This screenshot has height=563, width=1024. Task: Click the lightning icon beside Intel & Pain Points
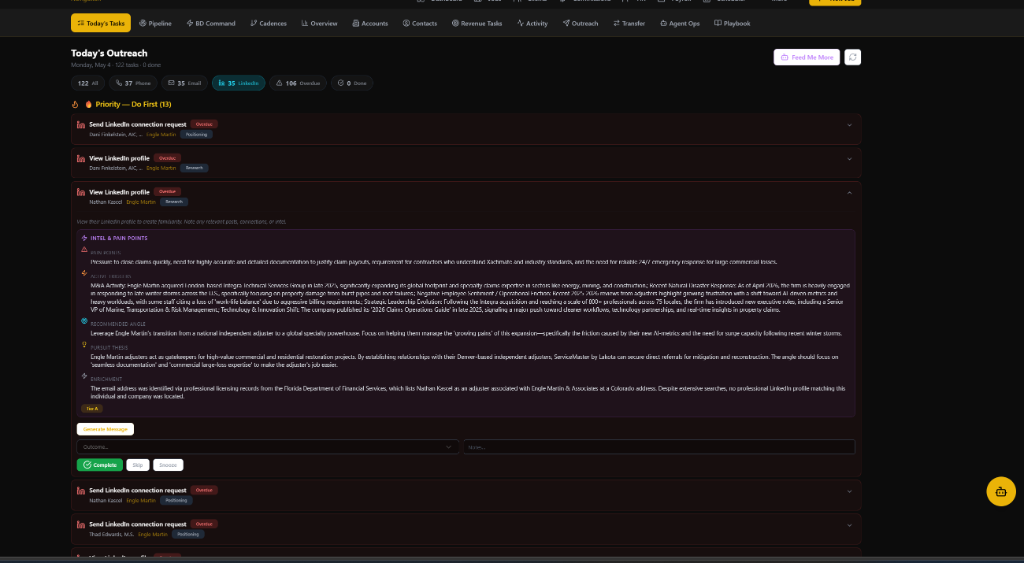tap(84, 238)
